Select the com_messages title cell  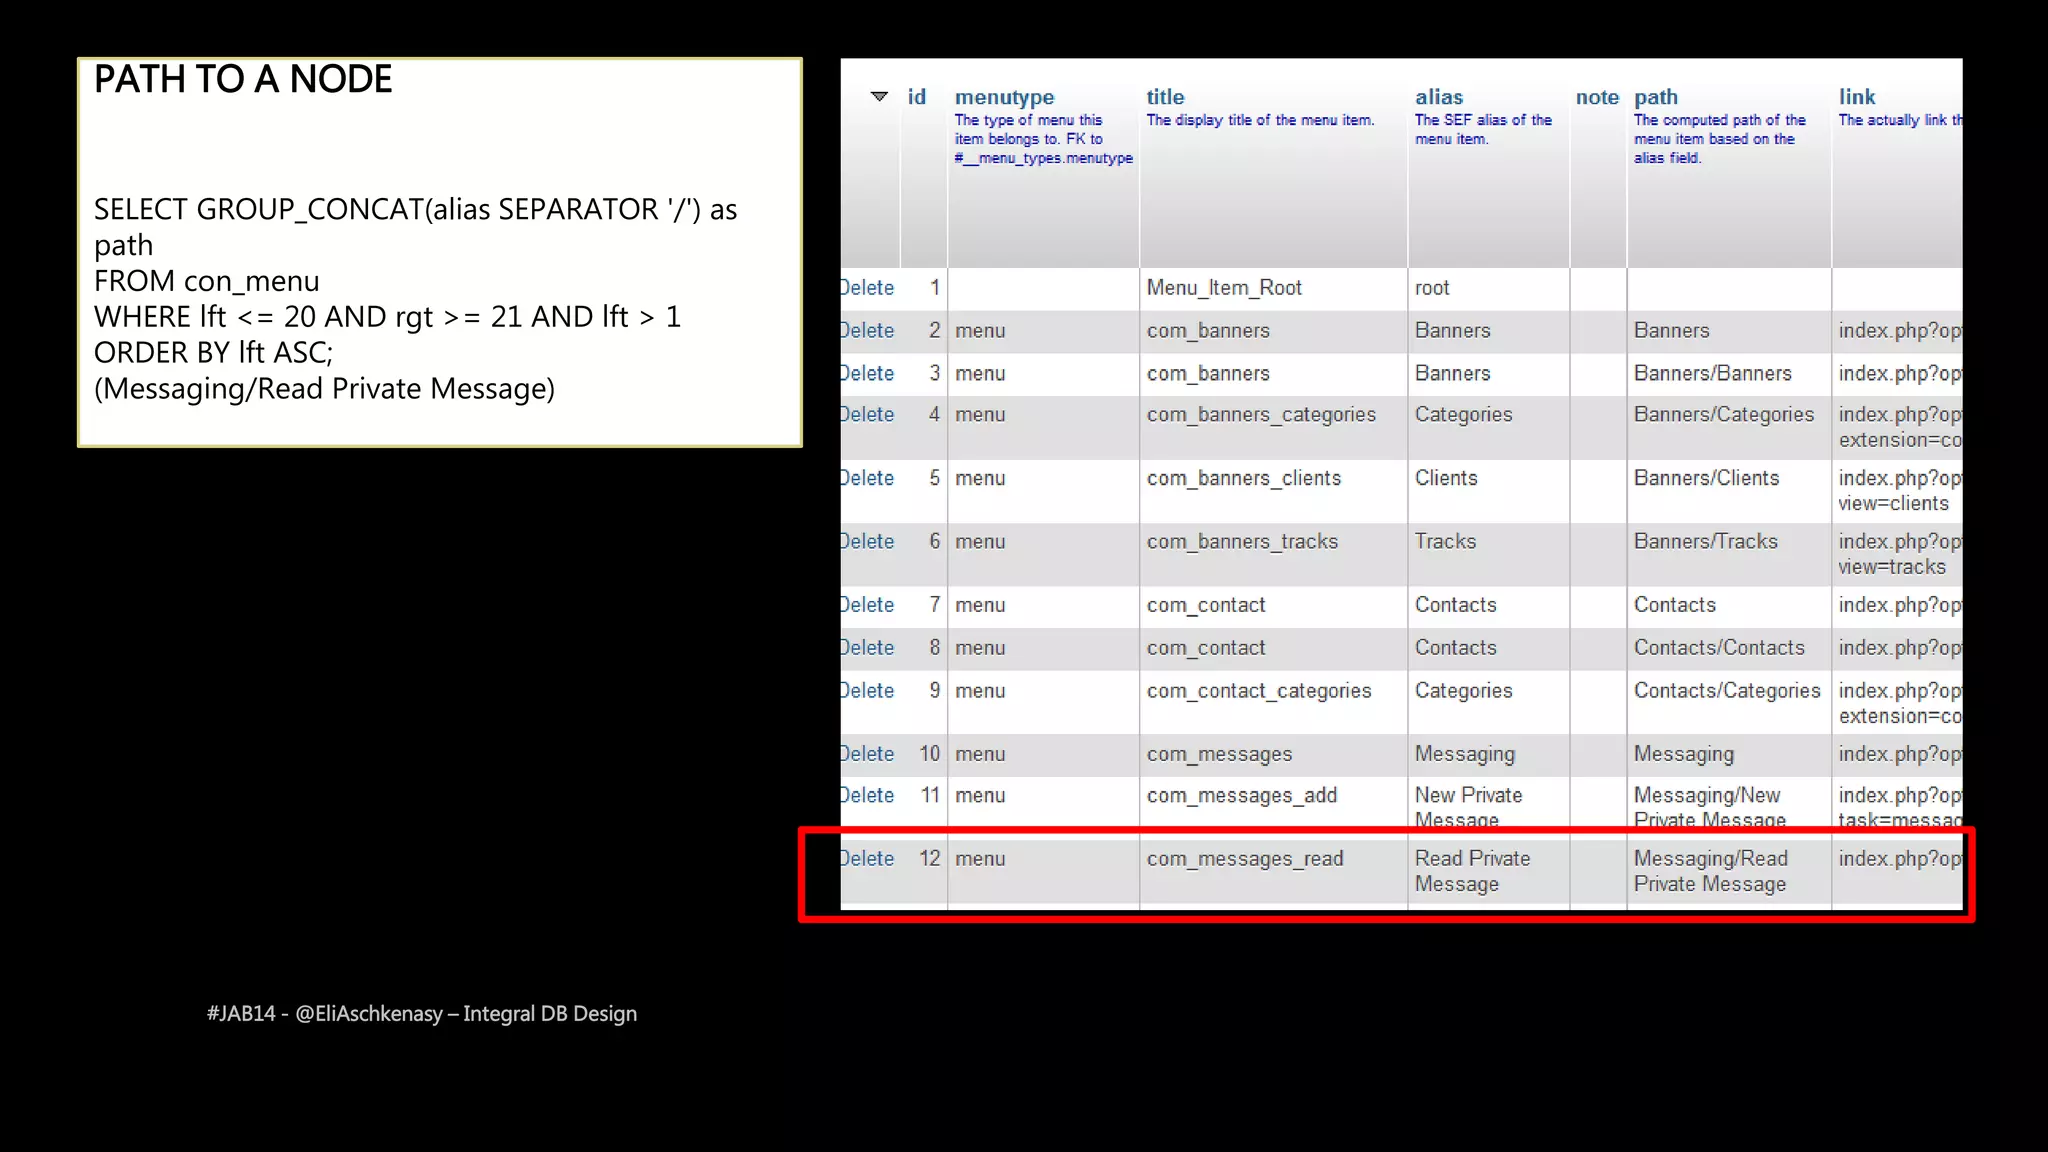coord(1273,755)
